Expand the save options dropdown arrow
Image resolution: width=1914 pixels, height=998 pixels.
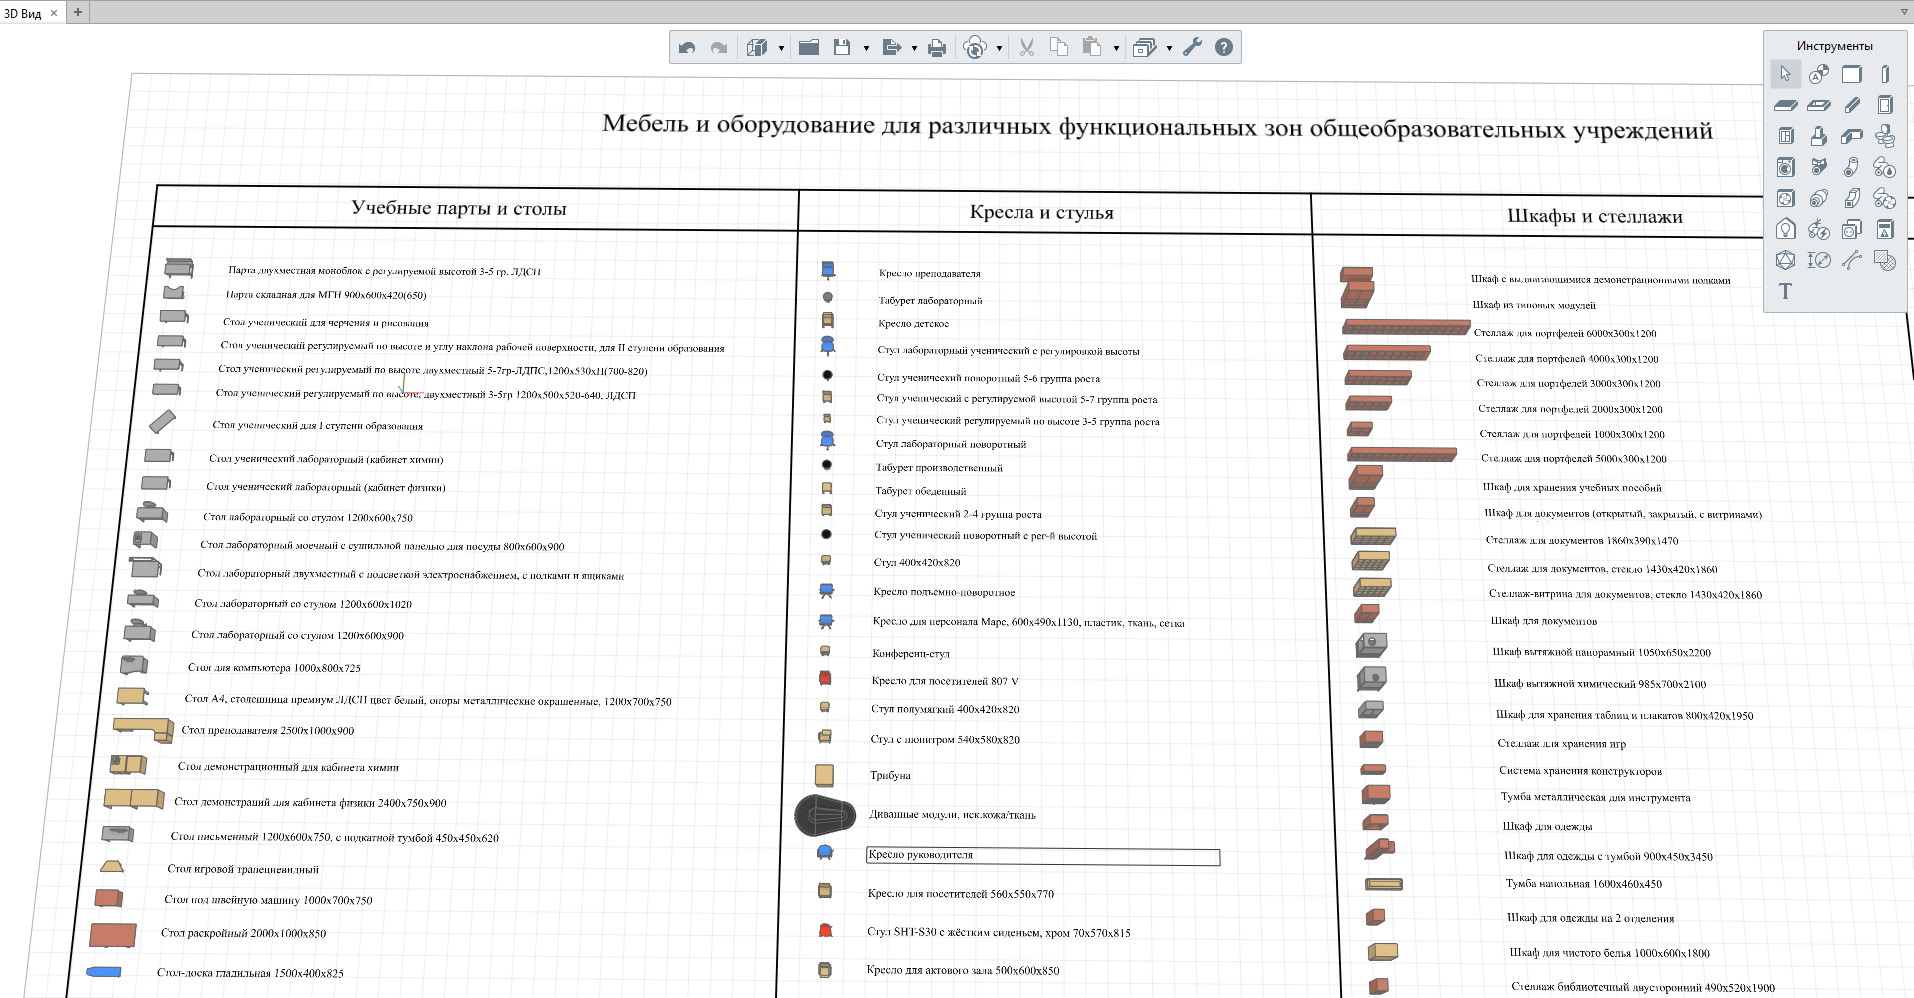pos(866,48)
